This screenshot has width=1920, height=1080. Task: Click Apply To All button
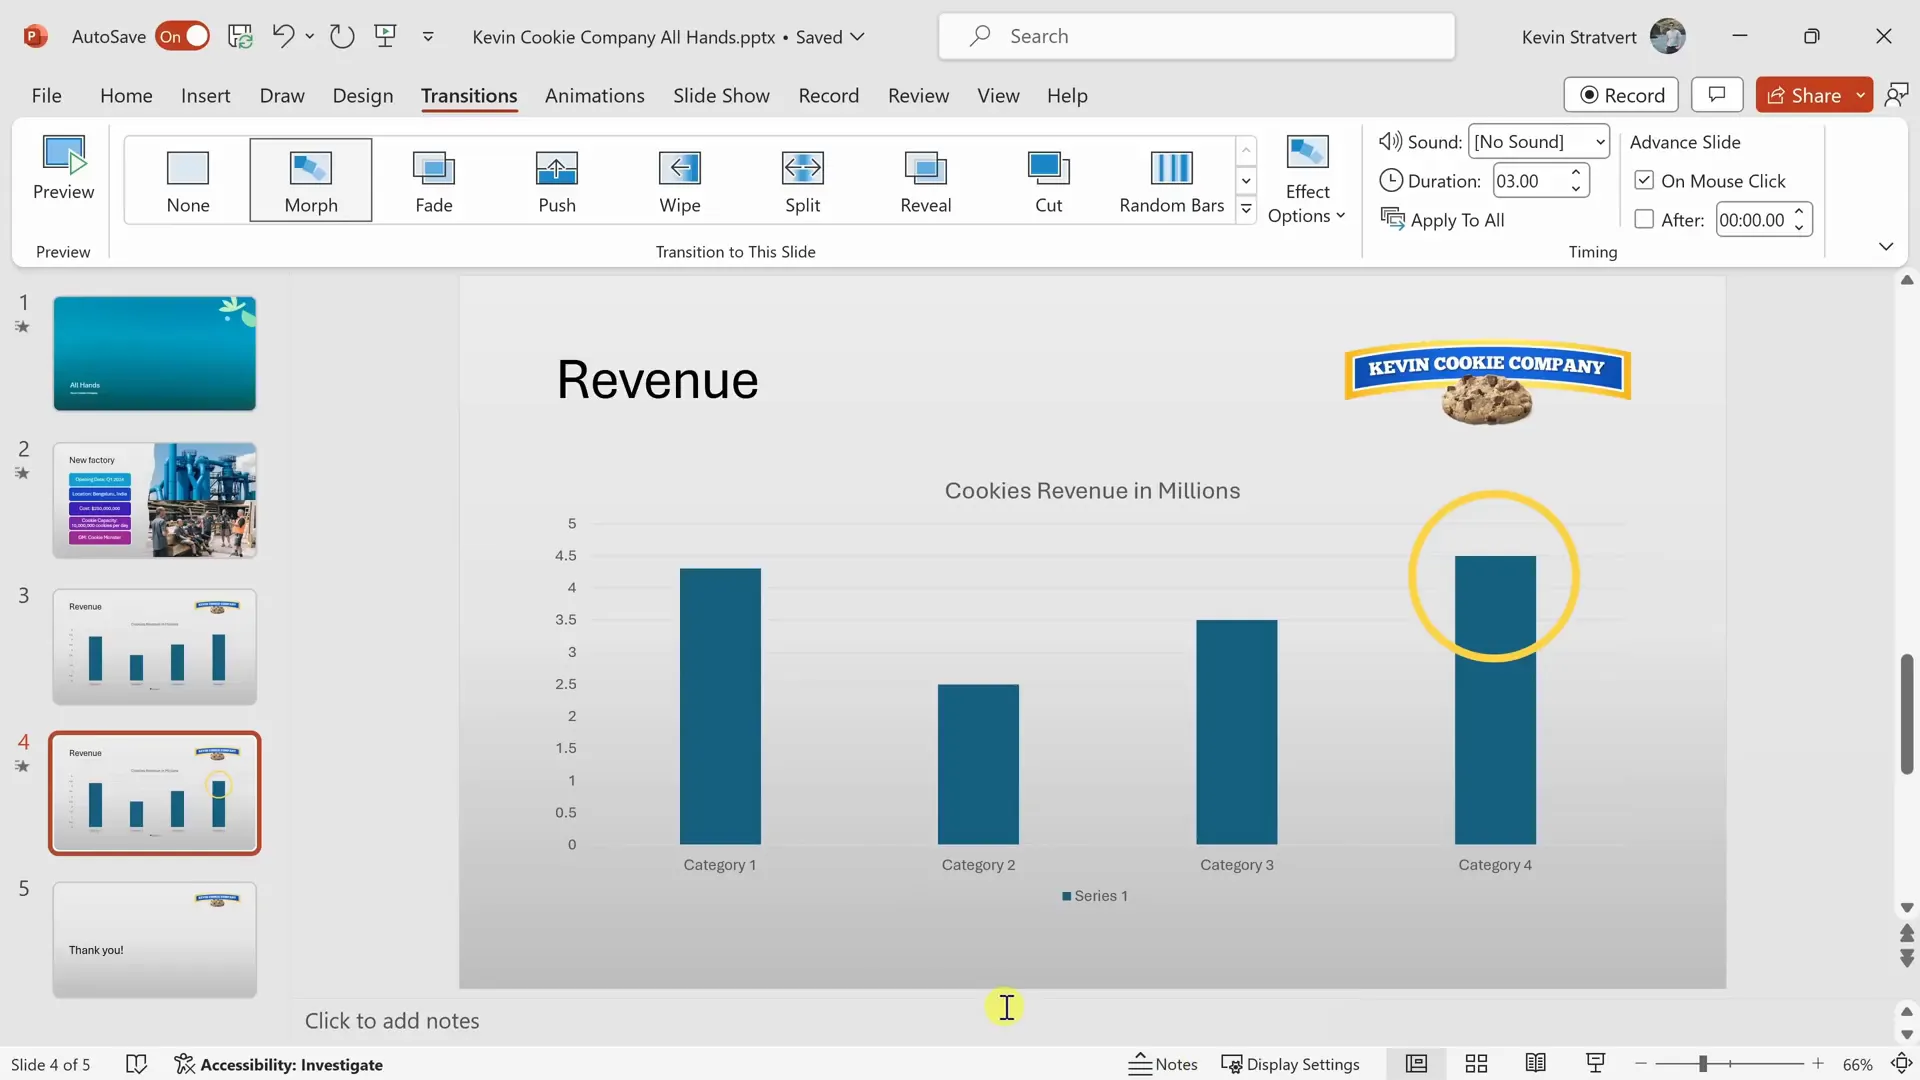coord(1442,220)
